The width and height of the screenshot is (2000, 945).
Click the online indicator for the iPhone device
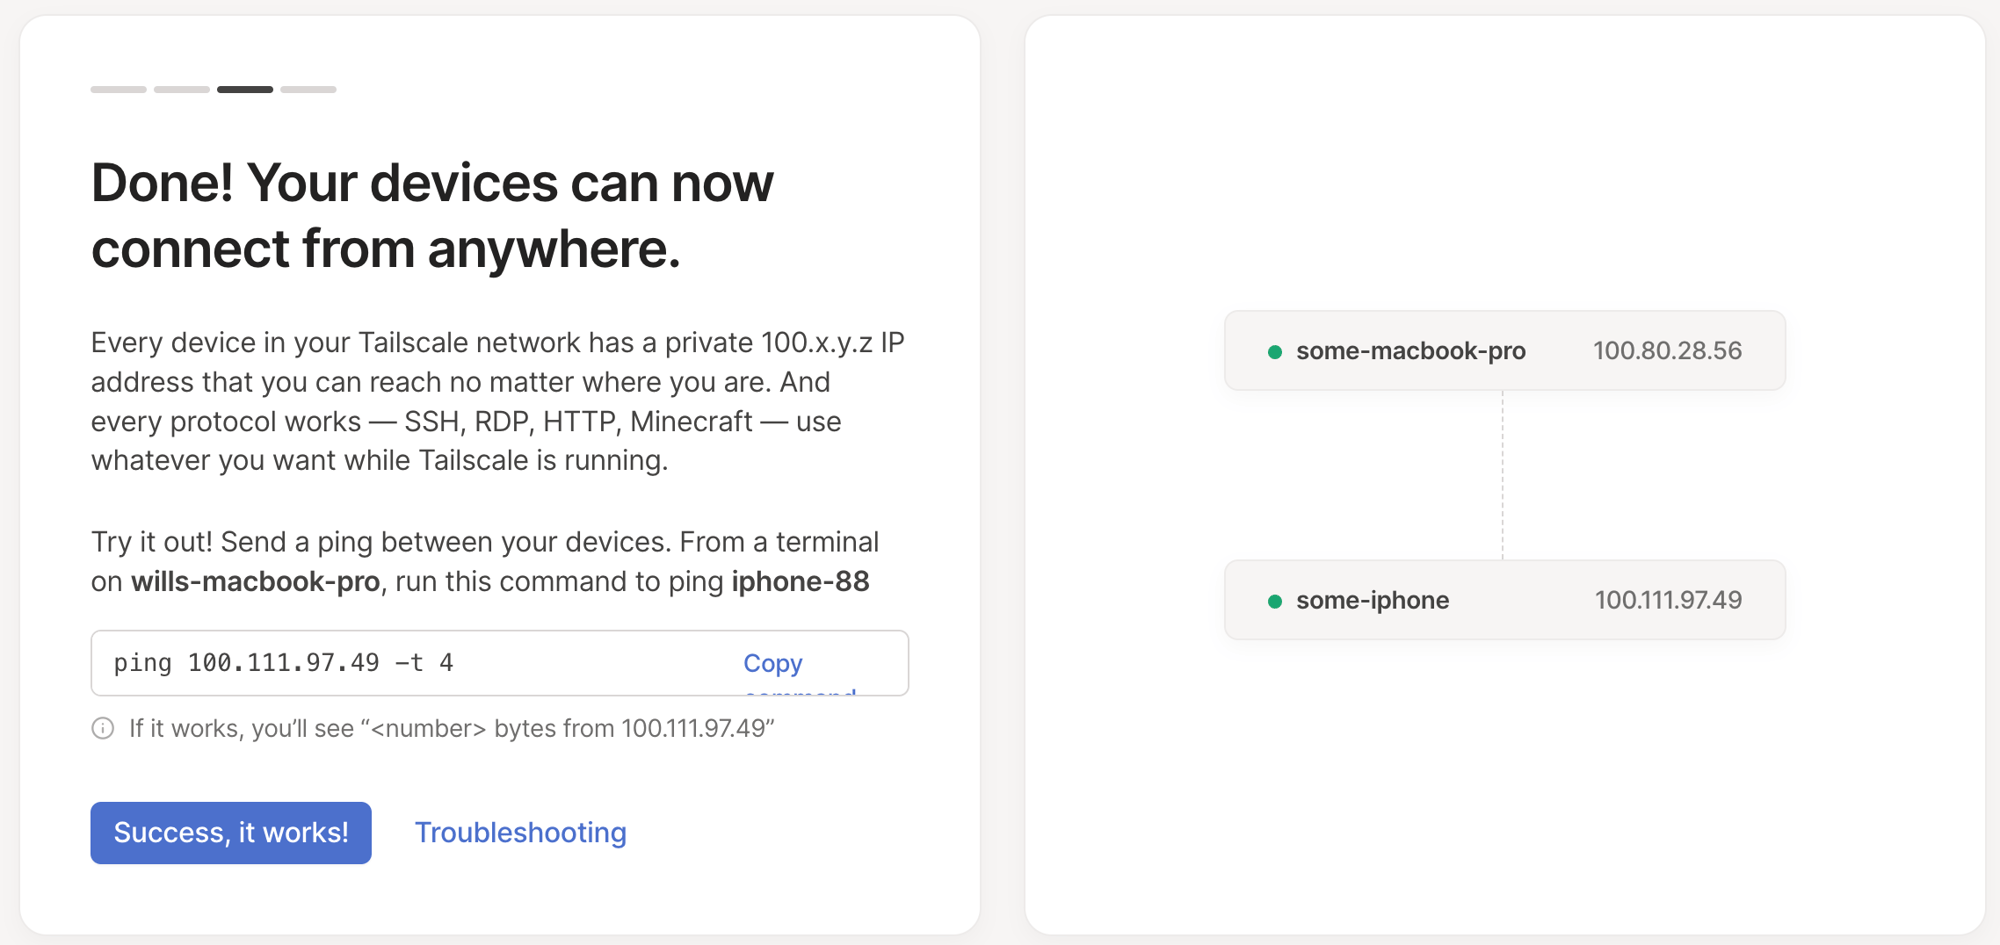coord(1274,600)
